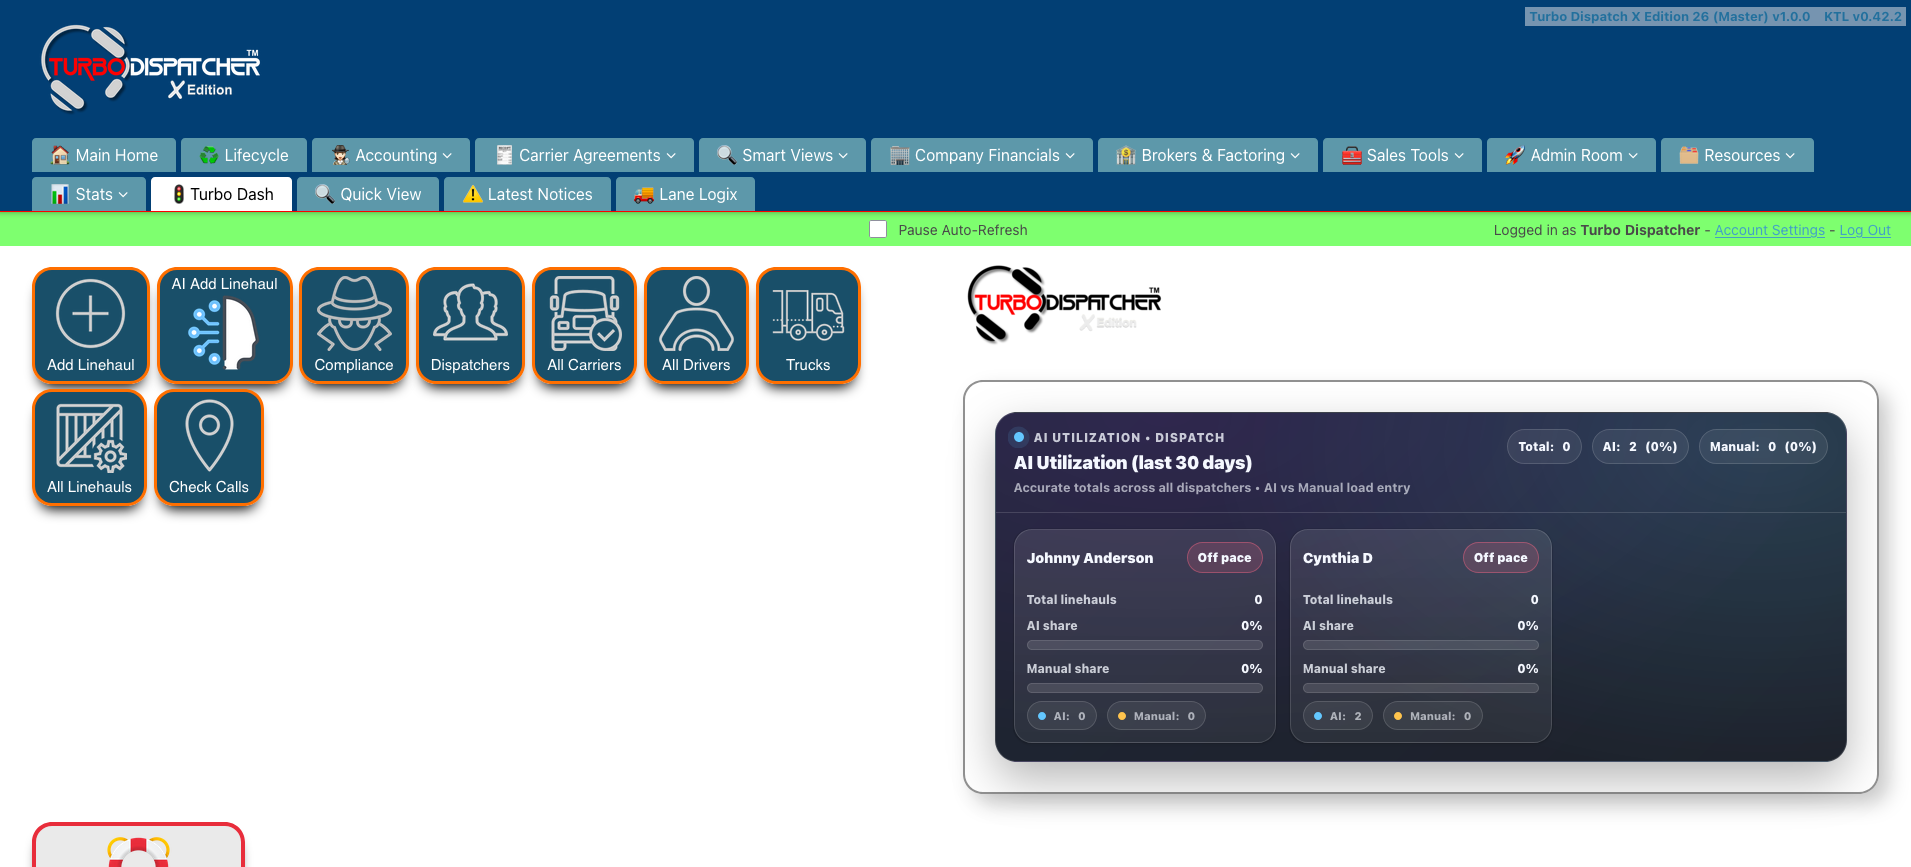The width and height of the screenshot is (1911, 867).
Task: Open the Dispatchers tile
Action: pyautogui.click(x=470, y=325)
